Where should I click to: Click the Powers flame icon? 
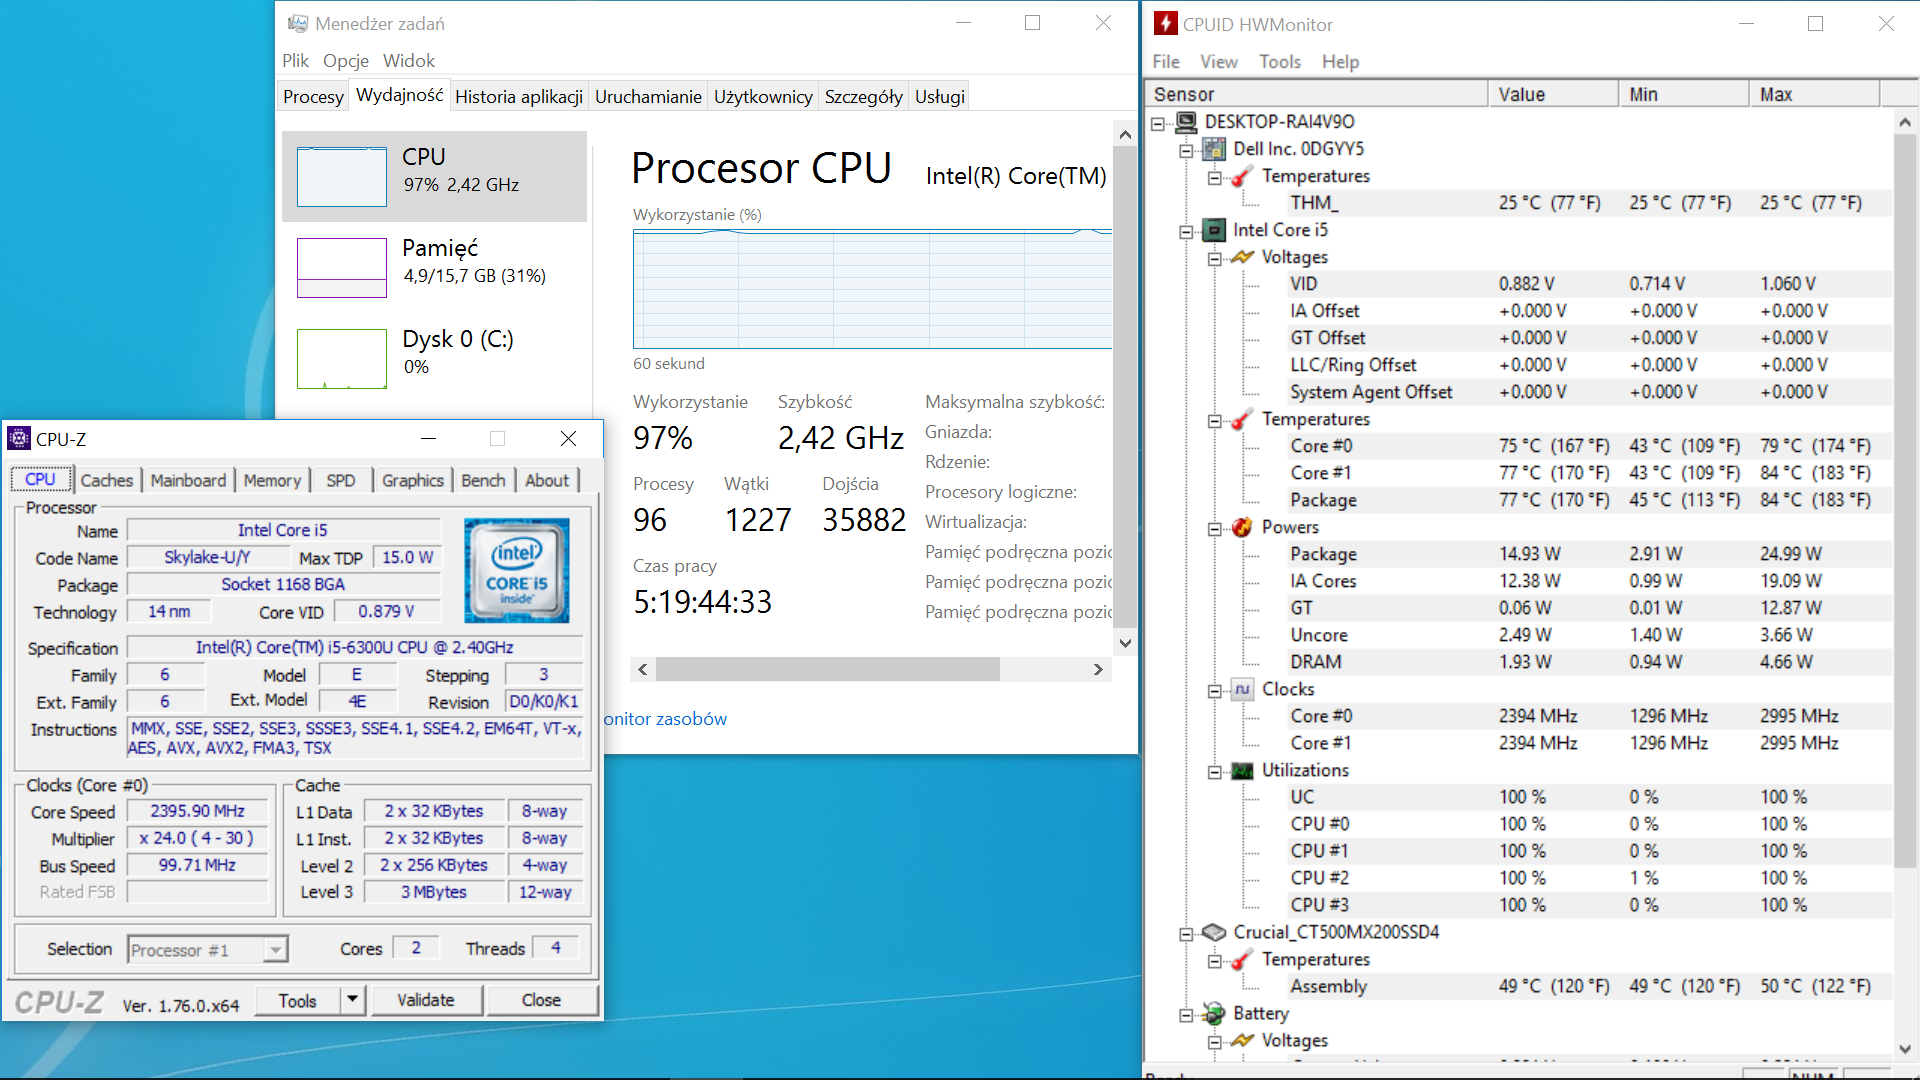click(x=1242, y=527)
